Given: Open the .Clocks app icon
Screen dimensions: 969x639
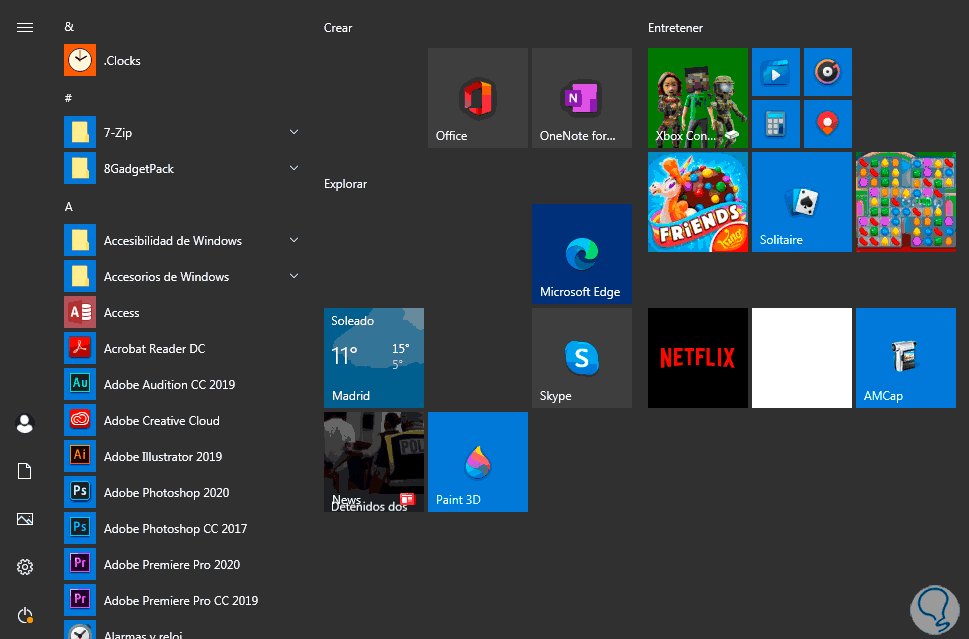Looking at the screenshot, I should (80, 61).
